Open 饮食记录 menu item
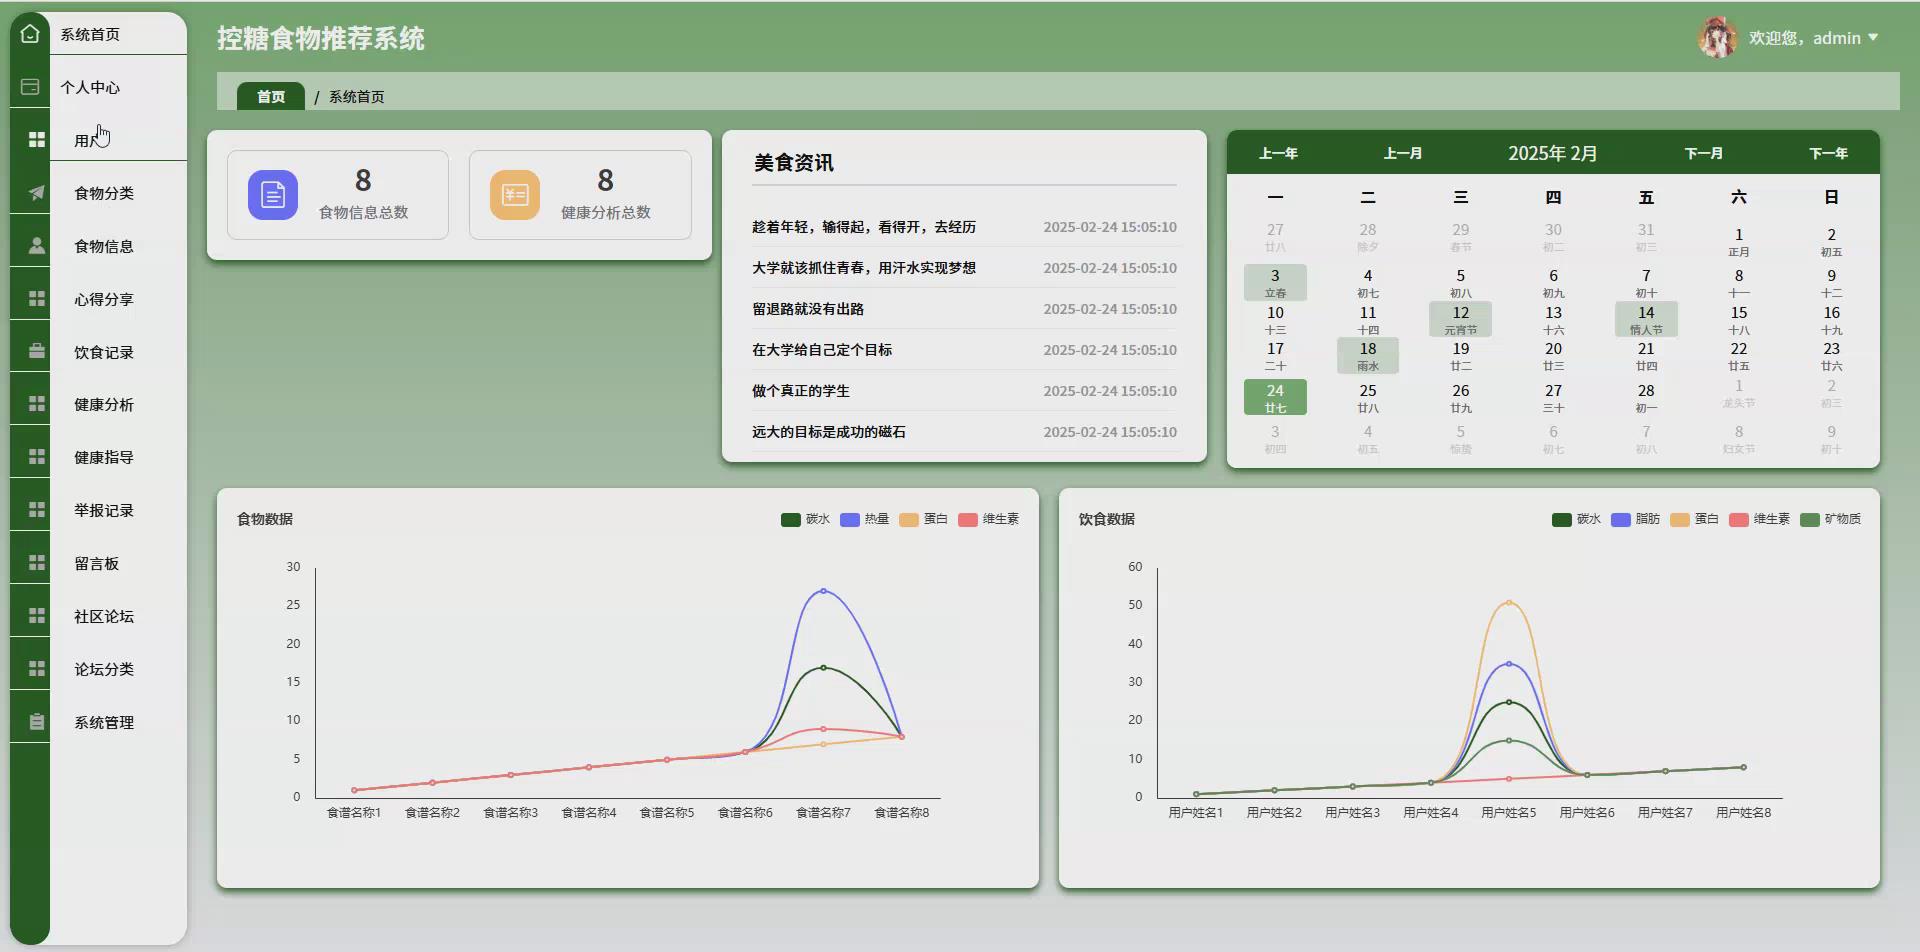 [104, 352]
